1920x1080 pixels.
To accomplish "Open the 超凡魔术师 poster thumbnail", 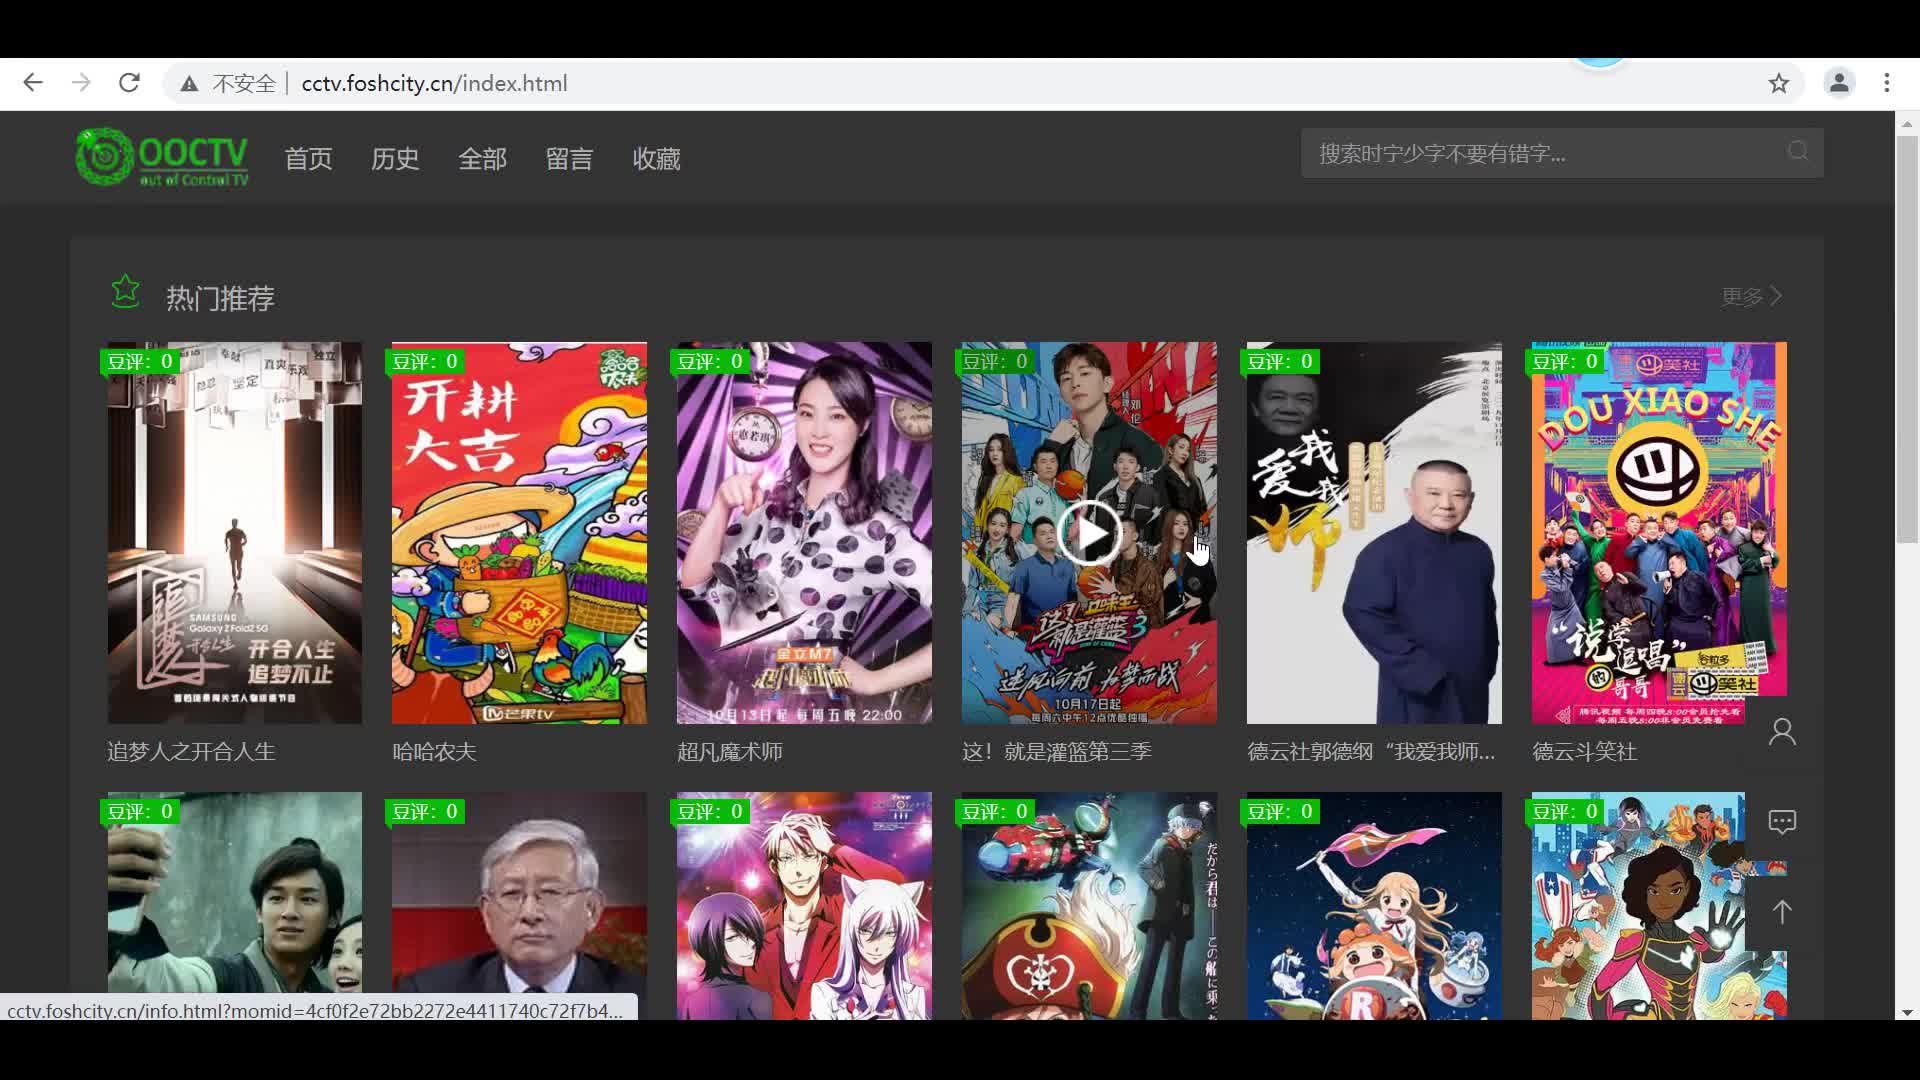I will click(804, 533).
